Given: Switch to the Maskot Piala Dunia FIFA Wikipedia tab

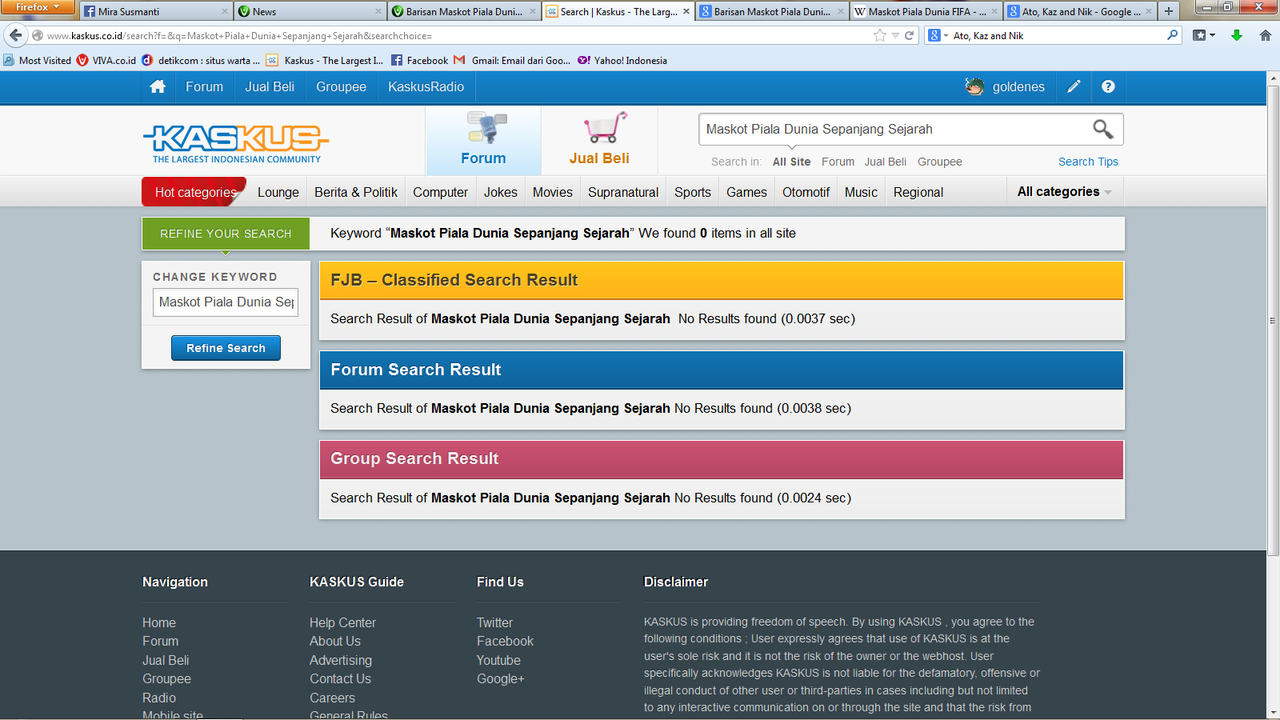Looking at the screenshot, I should pos(927,12).
